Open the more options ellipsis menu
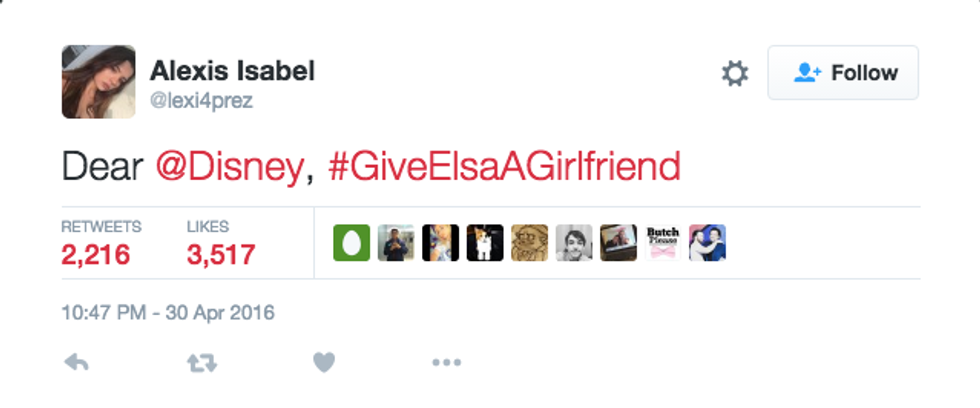980x408 pixels. coord(446,363)
